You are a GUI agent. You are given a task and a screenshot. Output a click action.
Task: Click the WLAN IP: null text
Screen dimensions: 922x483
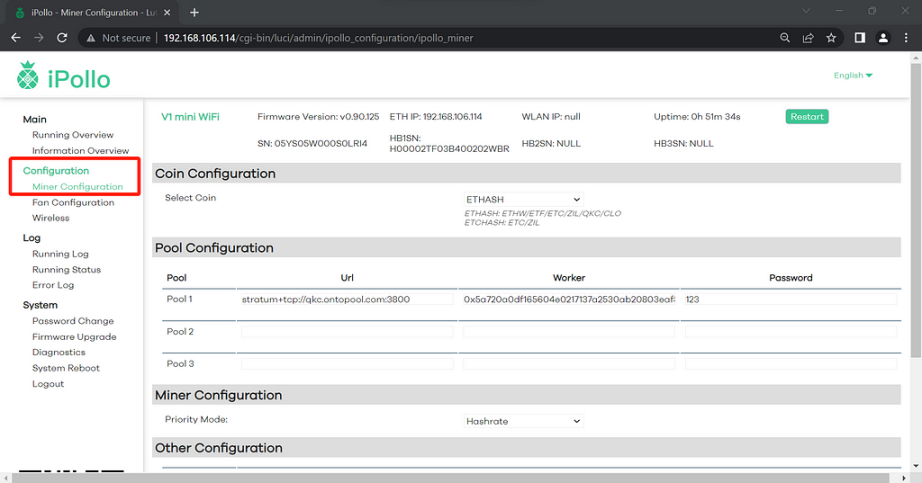(551, 116)
